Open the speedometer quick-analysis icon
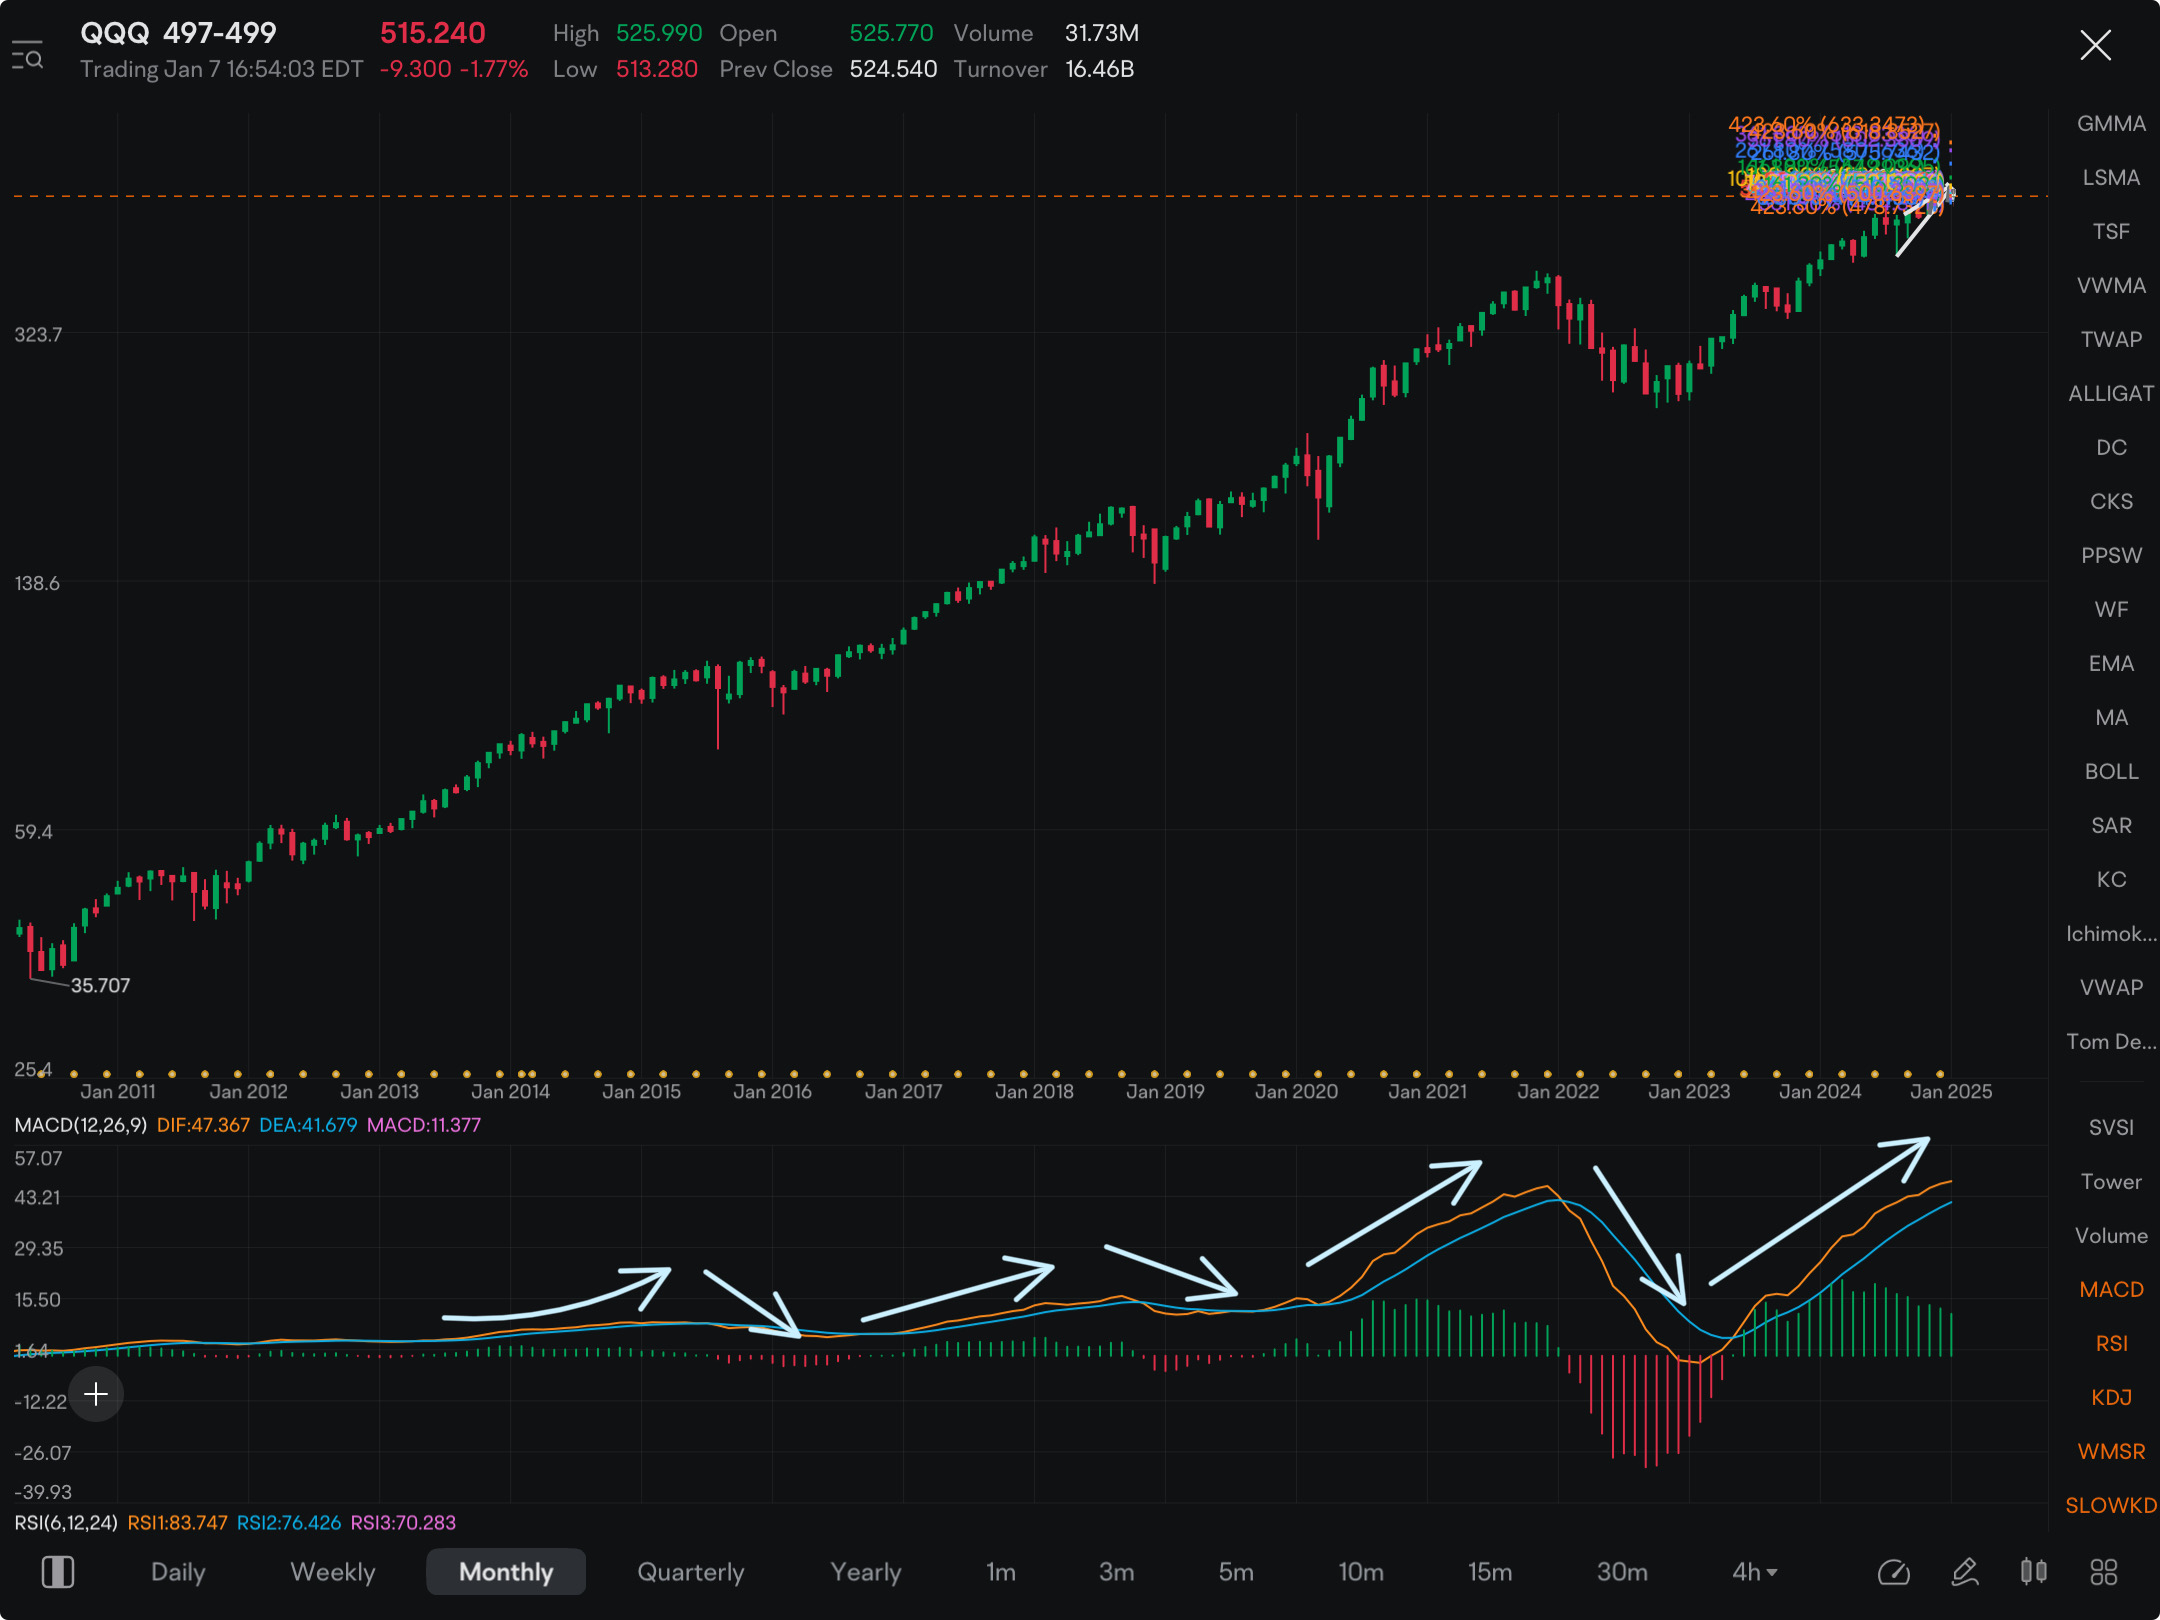This screenshot has height=1620, width=2160. click(1893, 1572)
